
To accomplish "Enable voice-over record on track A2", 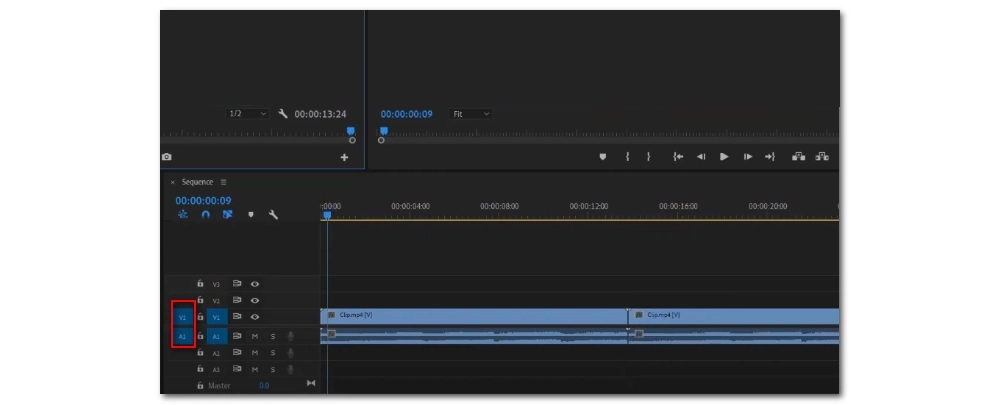I will pos(291,352).
